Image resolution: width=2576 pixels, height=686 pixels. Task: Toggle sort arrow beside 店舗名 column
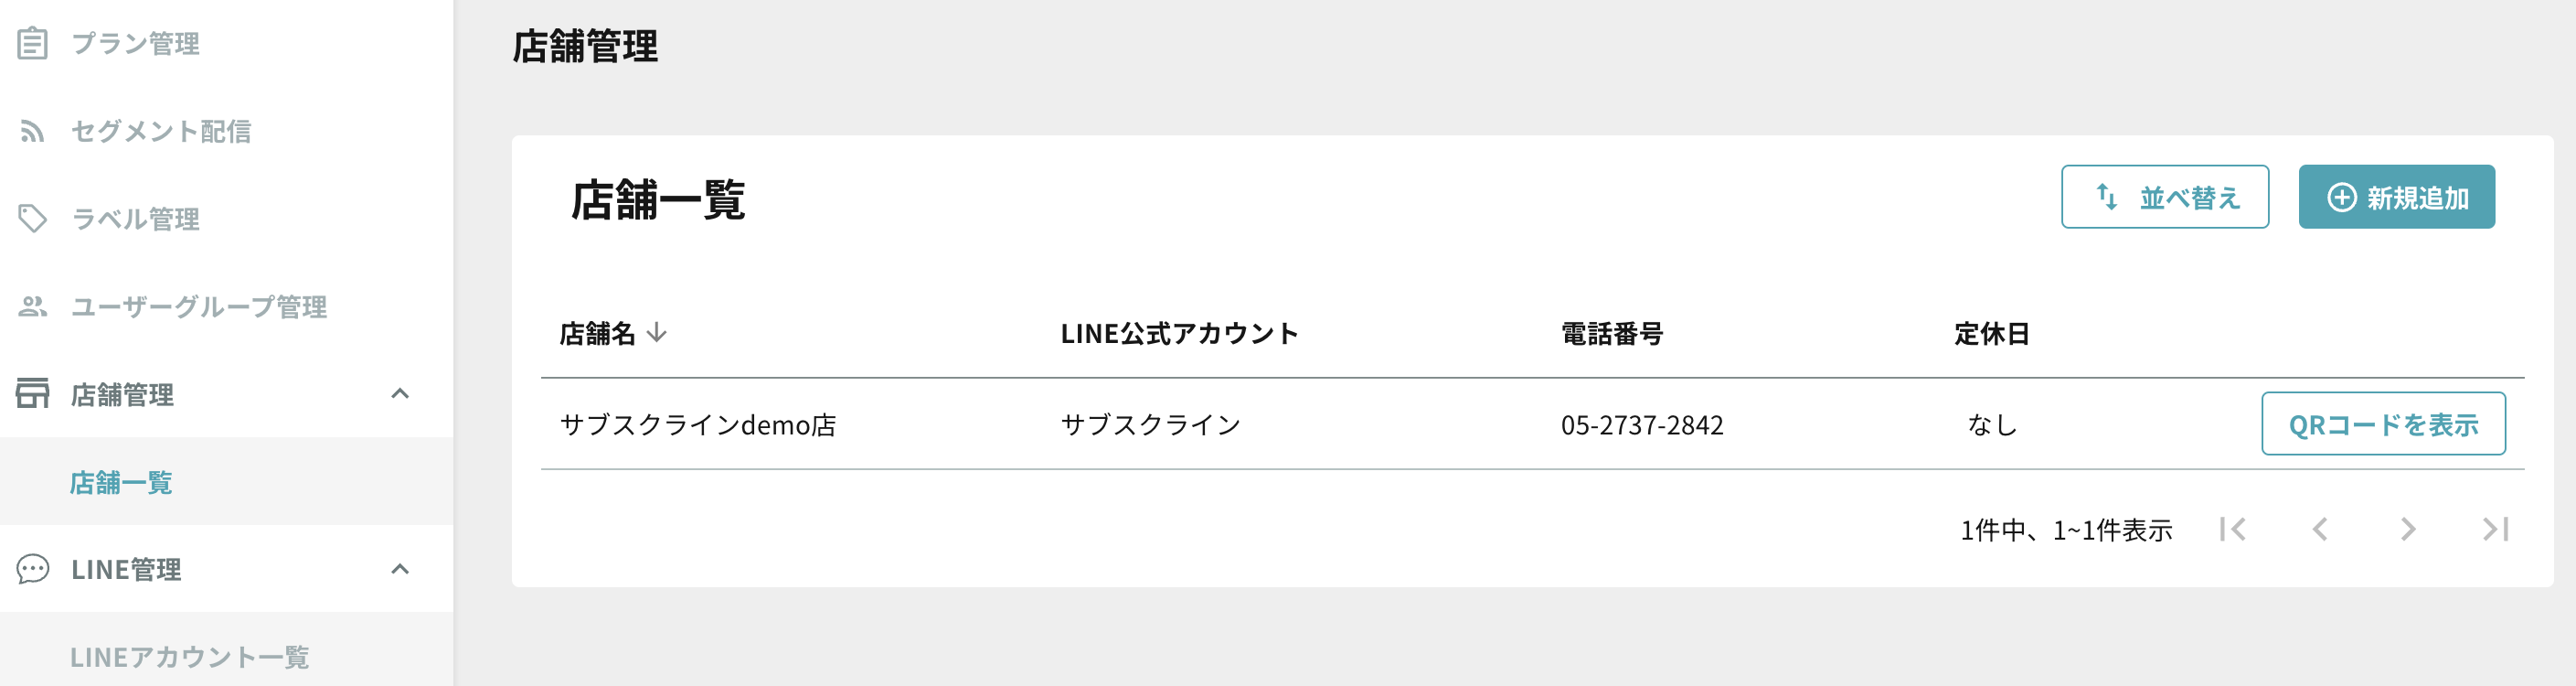(657, 332)
